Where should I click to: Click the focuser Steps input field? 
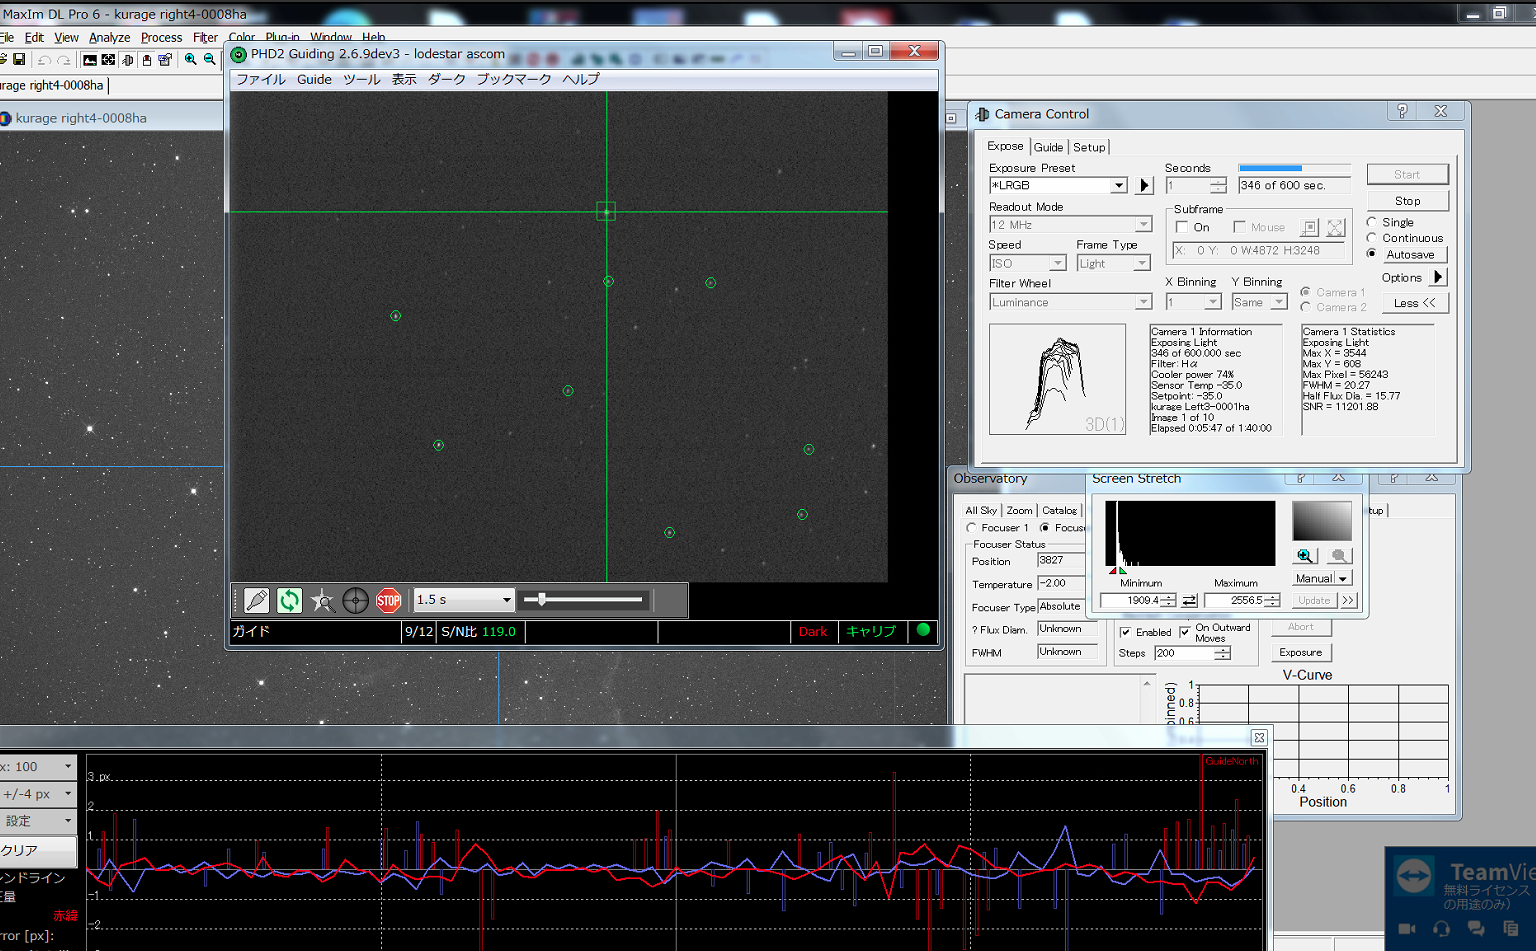click(x=1184, y=653)
